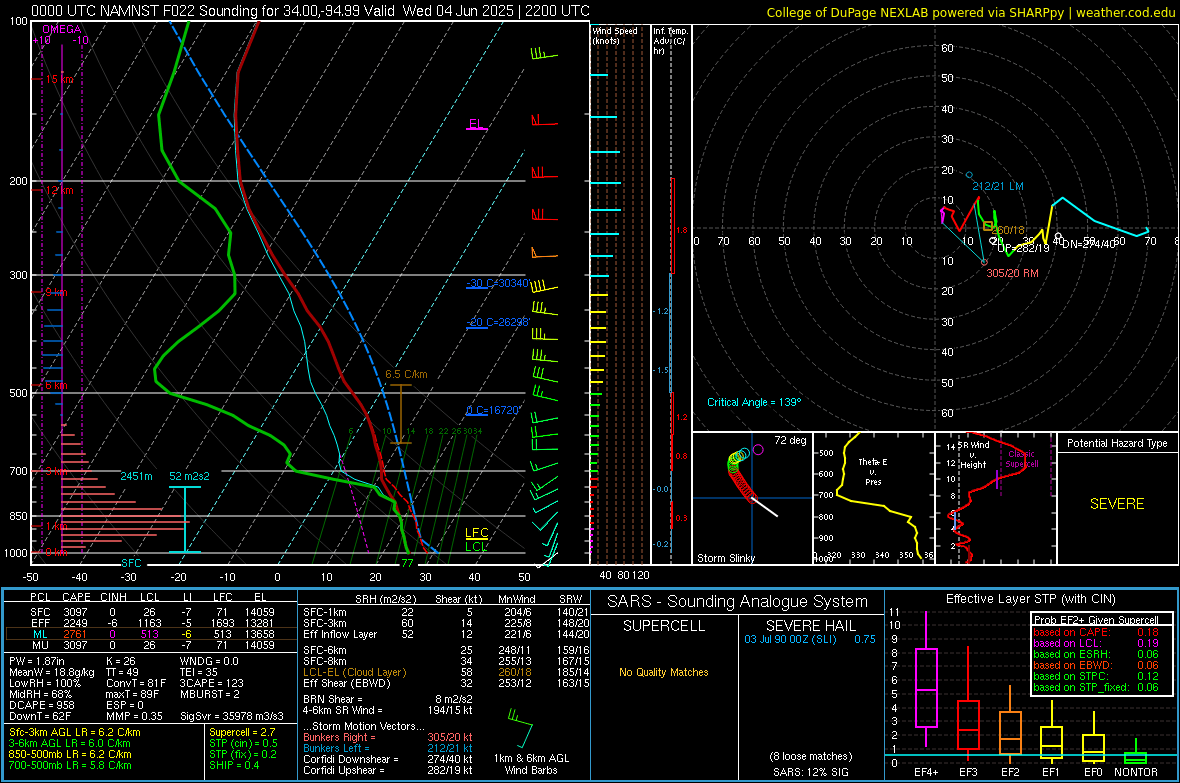
Task: Click the 0 C=16720' freezing level label
Action: pos(493,410)
